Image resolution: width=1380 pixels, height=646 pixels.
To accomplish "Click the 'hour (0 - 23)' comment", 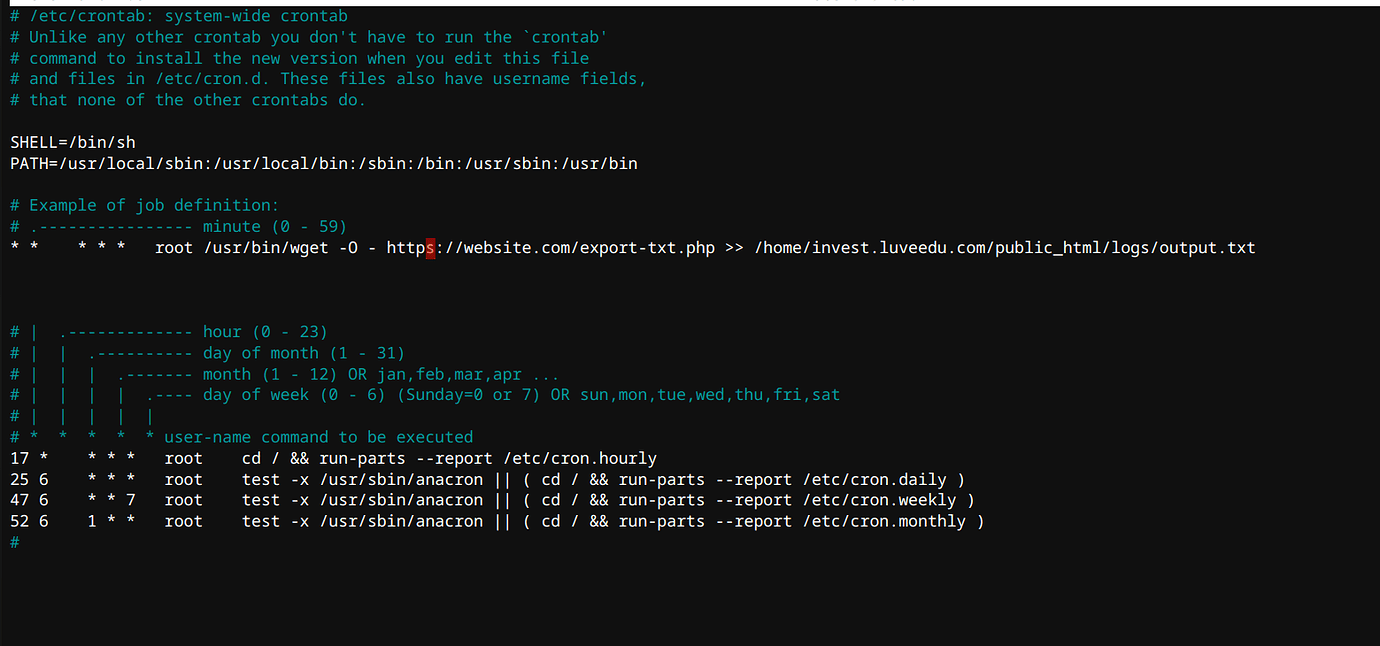I will coord(265,332).
